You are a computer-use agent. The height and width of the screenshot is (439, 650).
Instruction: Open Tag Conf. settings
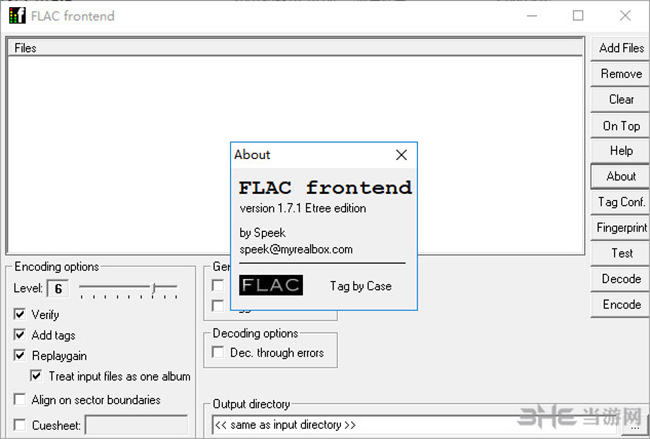621,202
